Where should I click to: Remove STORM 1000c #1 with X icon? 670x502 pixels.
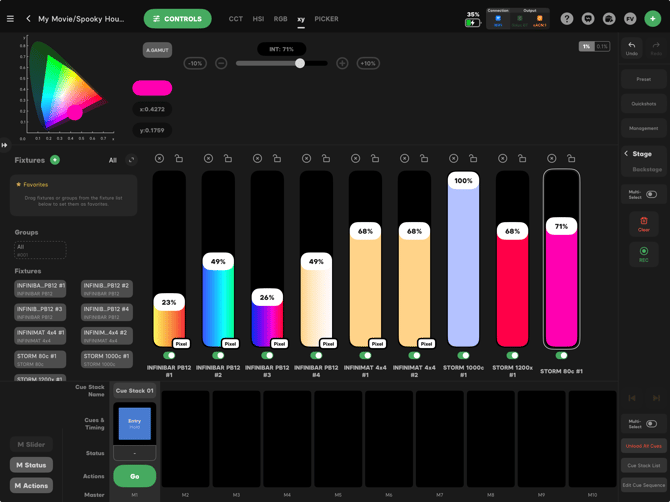pyautogui.click(x=453, y=159)
